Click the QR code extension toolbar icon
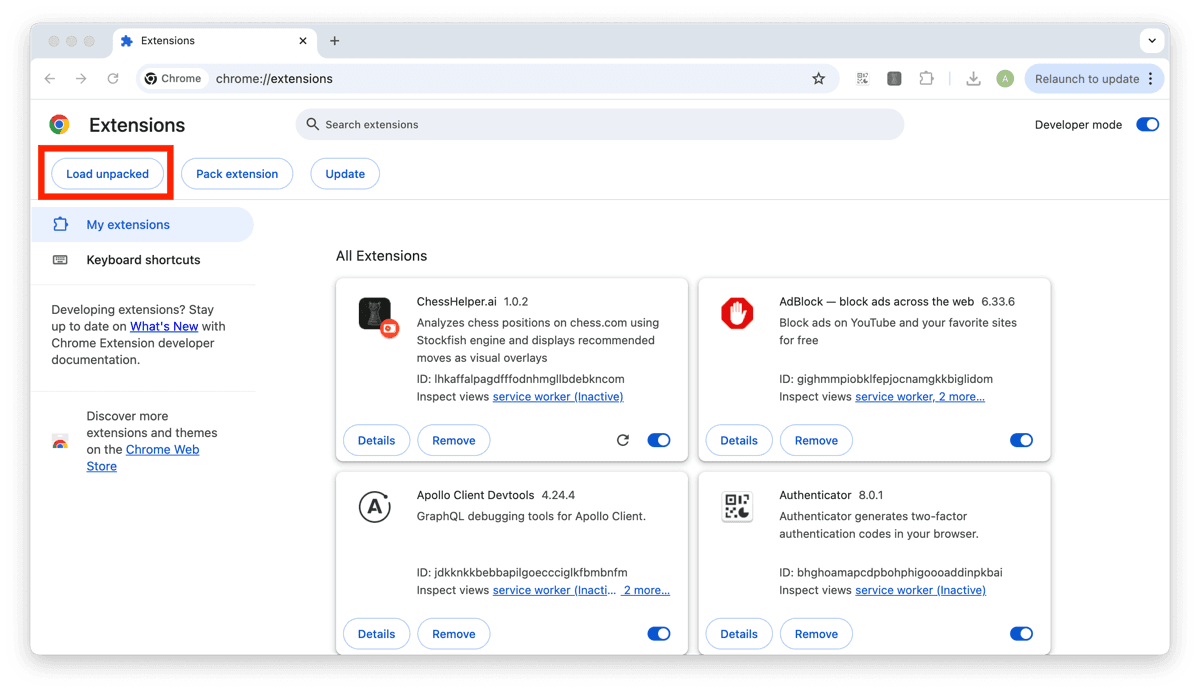 pos(862,79)
